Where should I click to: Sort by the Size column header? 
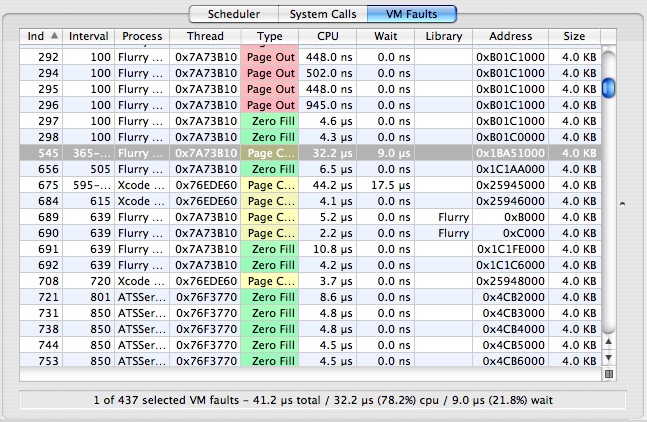tap(574, 36)
